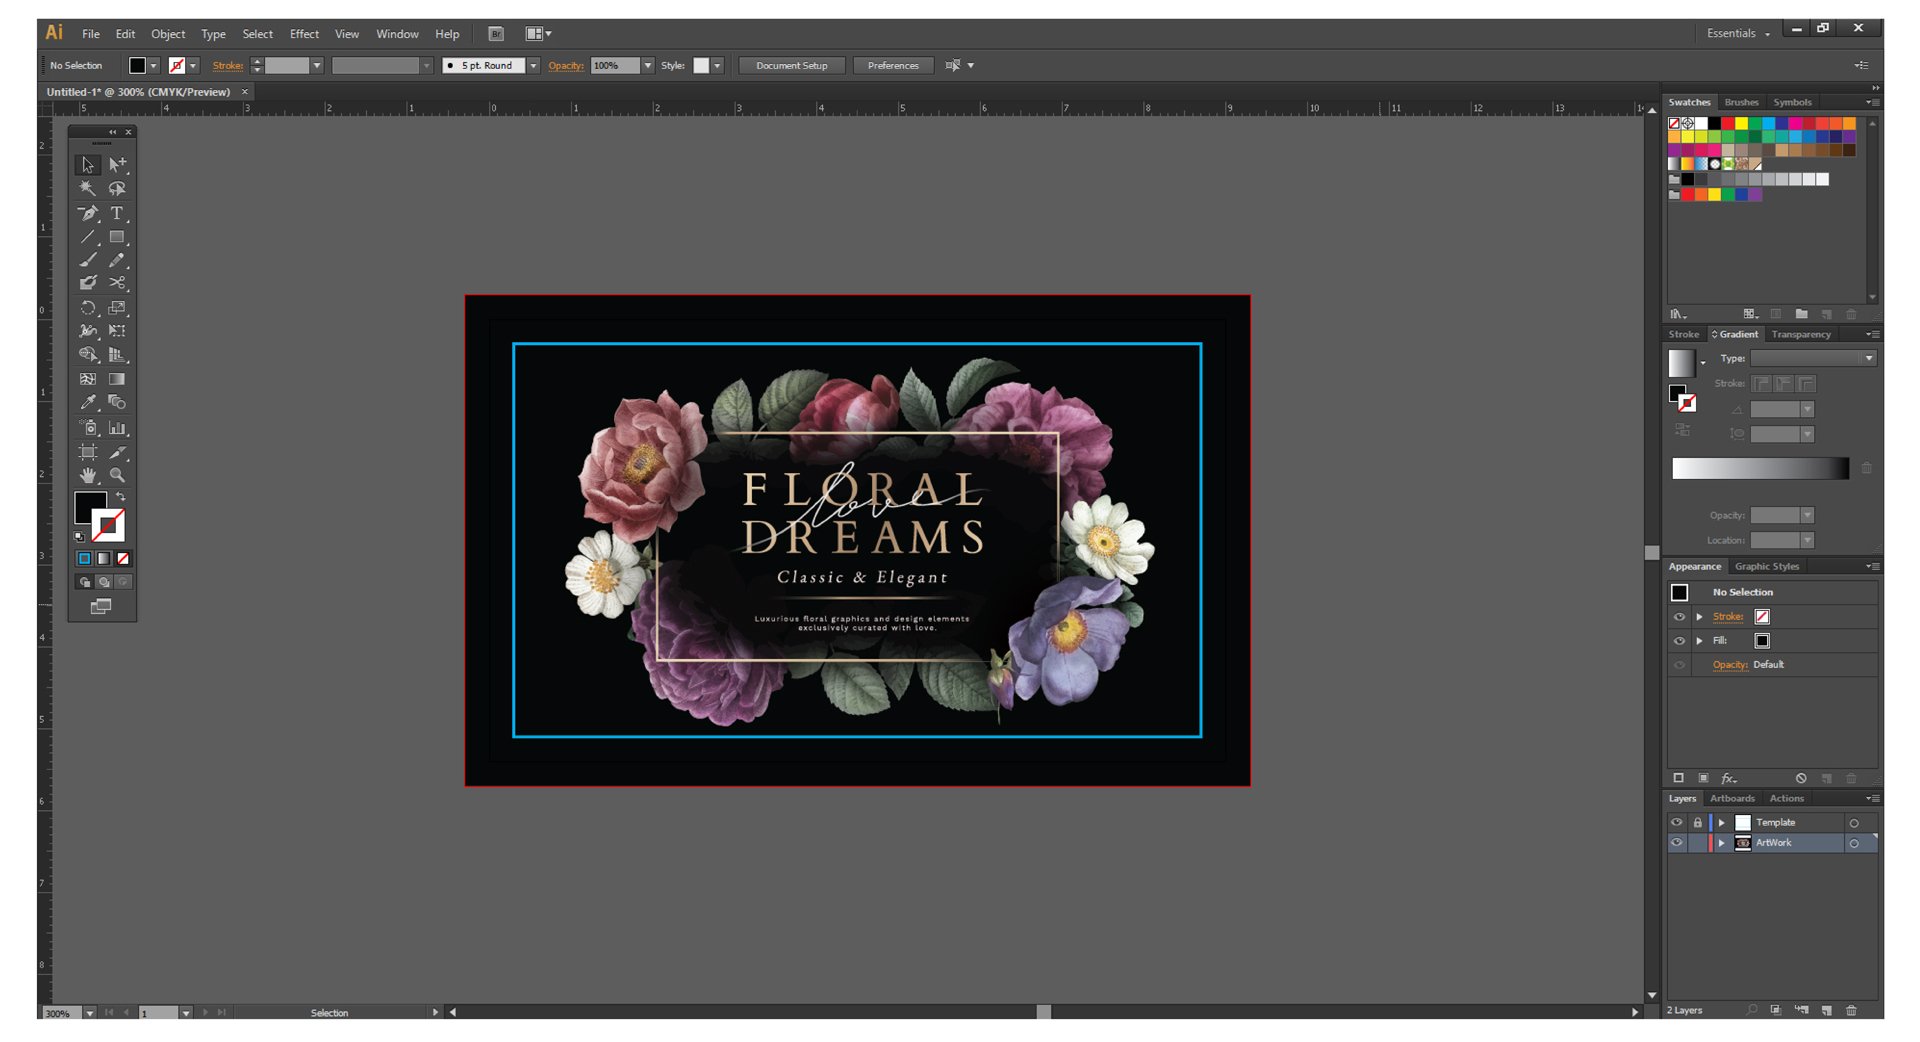Open the Opacity dropdown in control bar
This screenshot has width=1920, height=1042.
pyautogui.click(x=648, y=66)
